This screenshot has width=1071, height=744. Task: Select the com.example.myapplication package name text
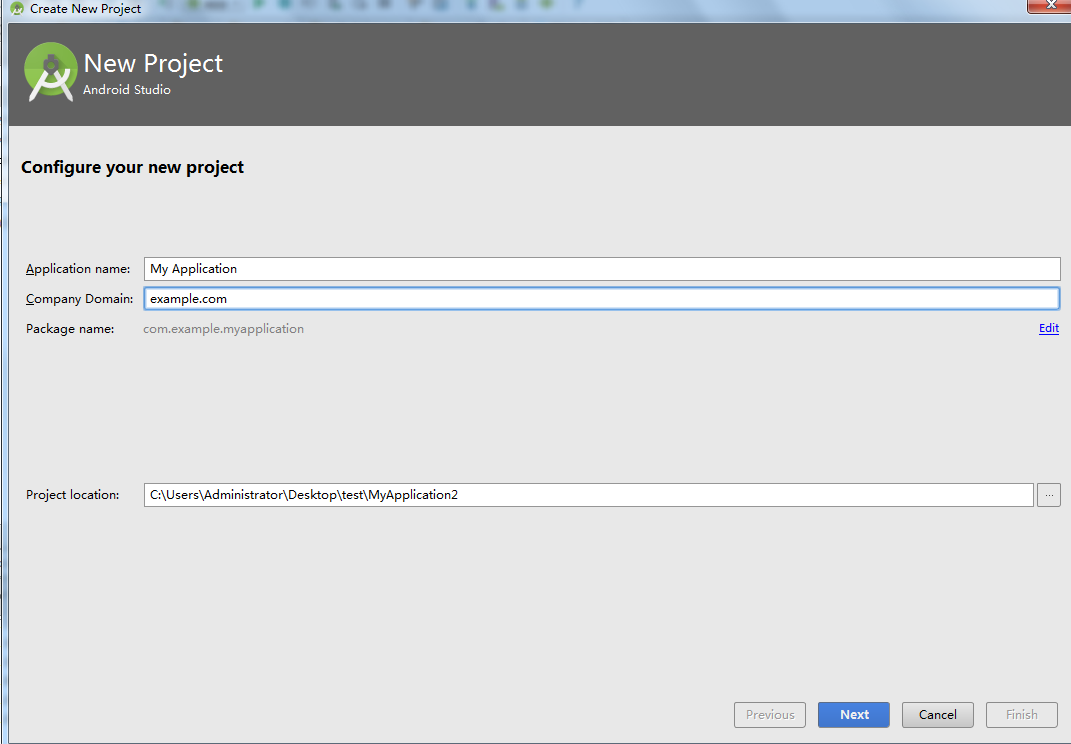223,329
